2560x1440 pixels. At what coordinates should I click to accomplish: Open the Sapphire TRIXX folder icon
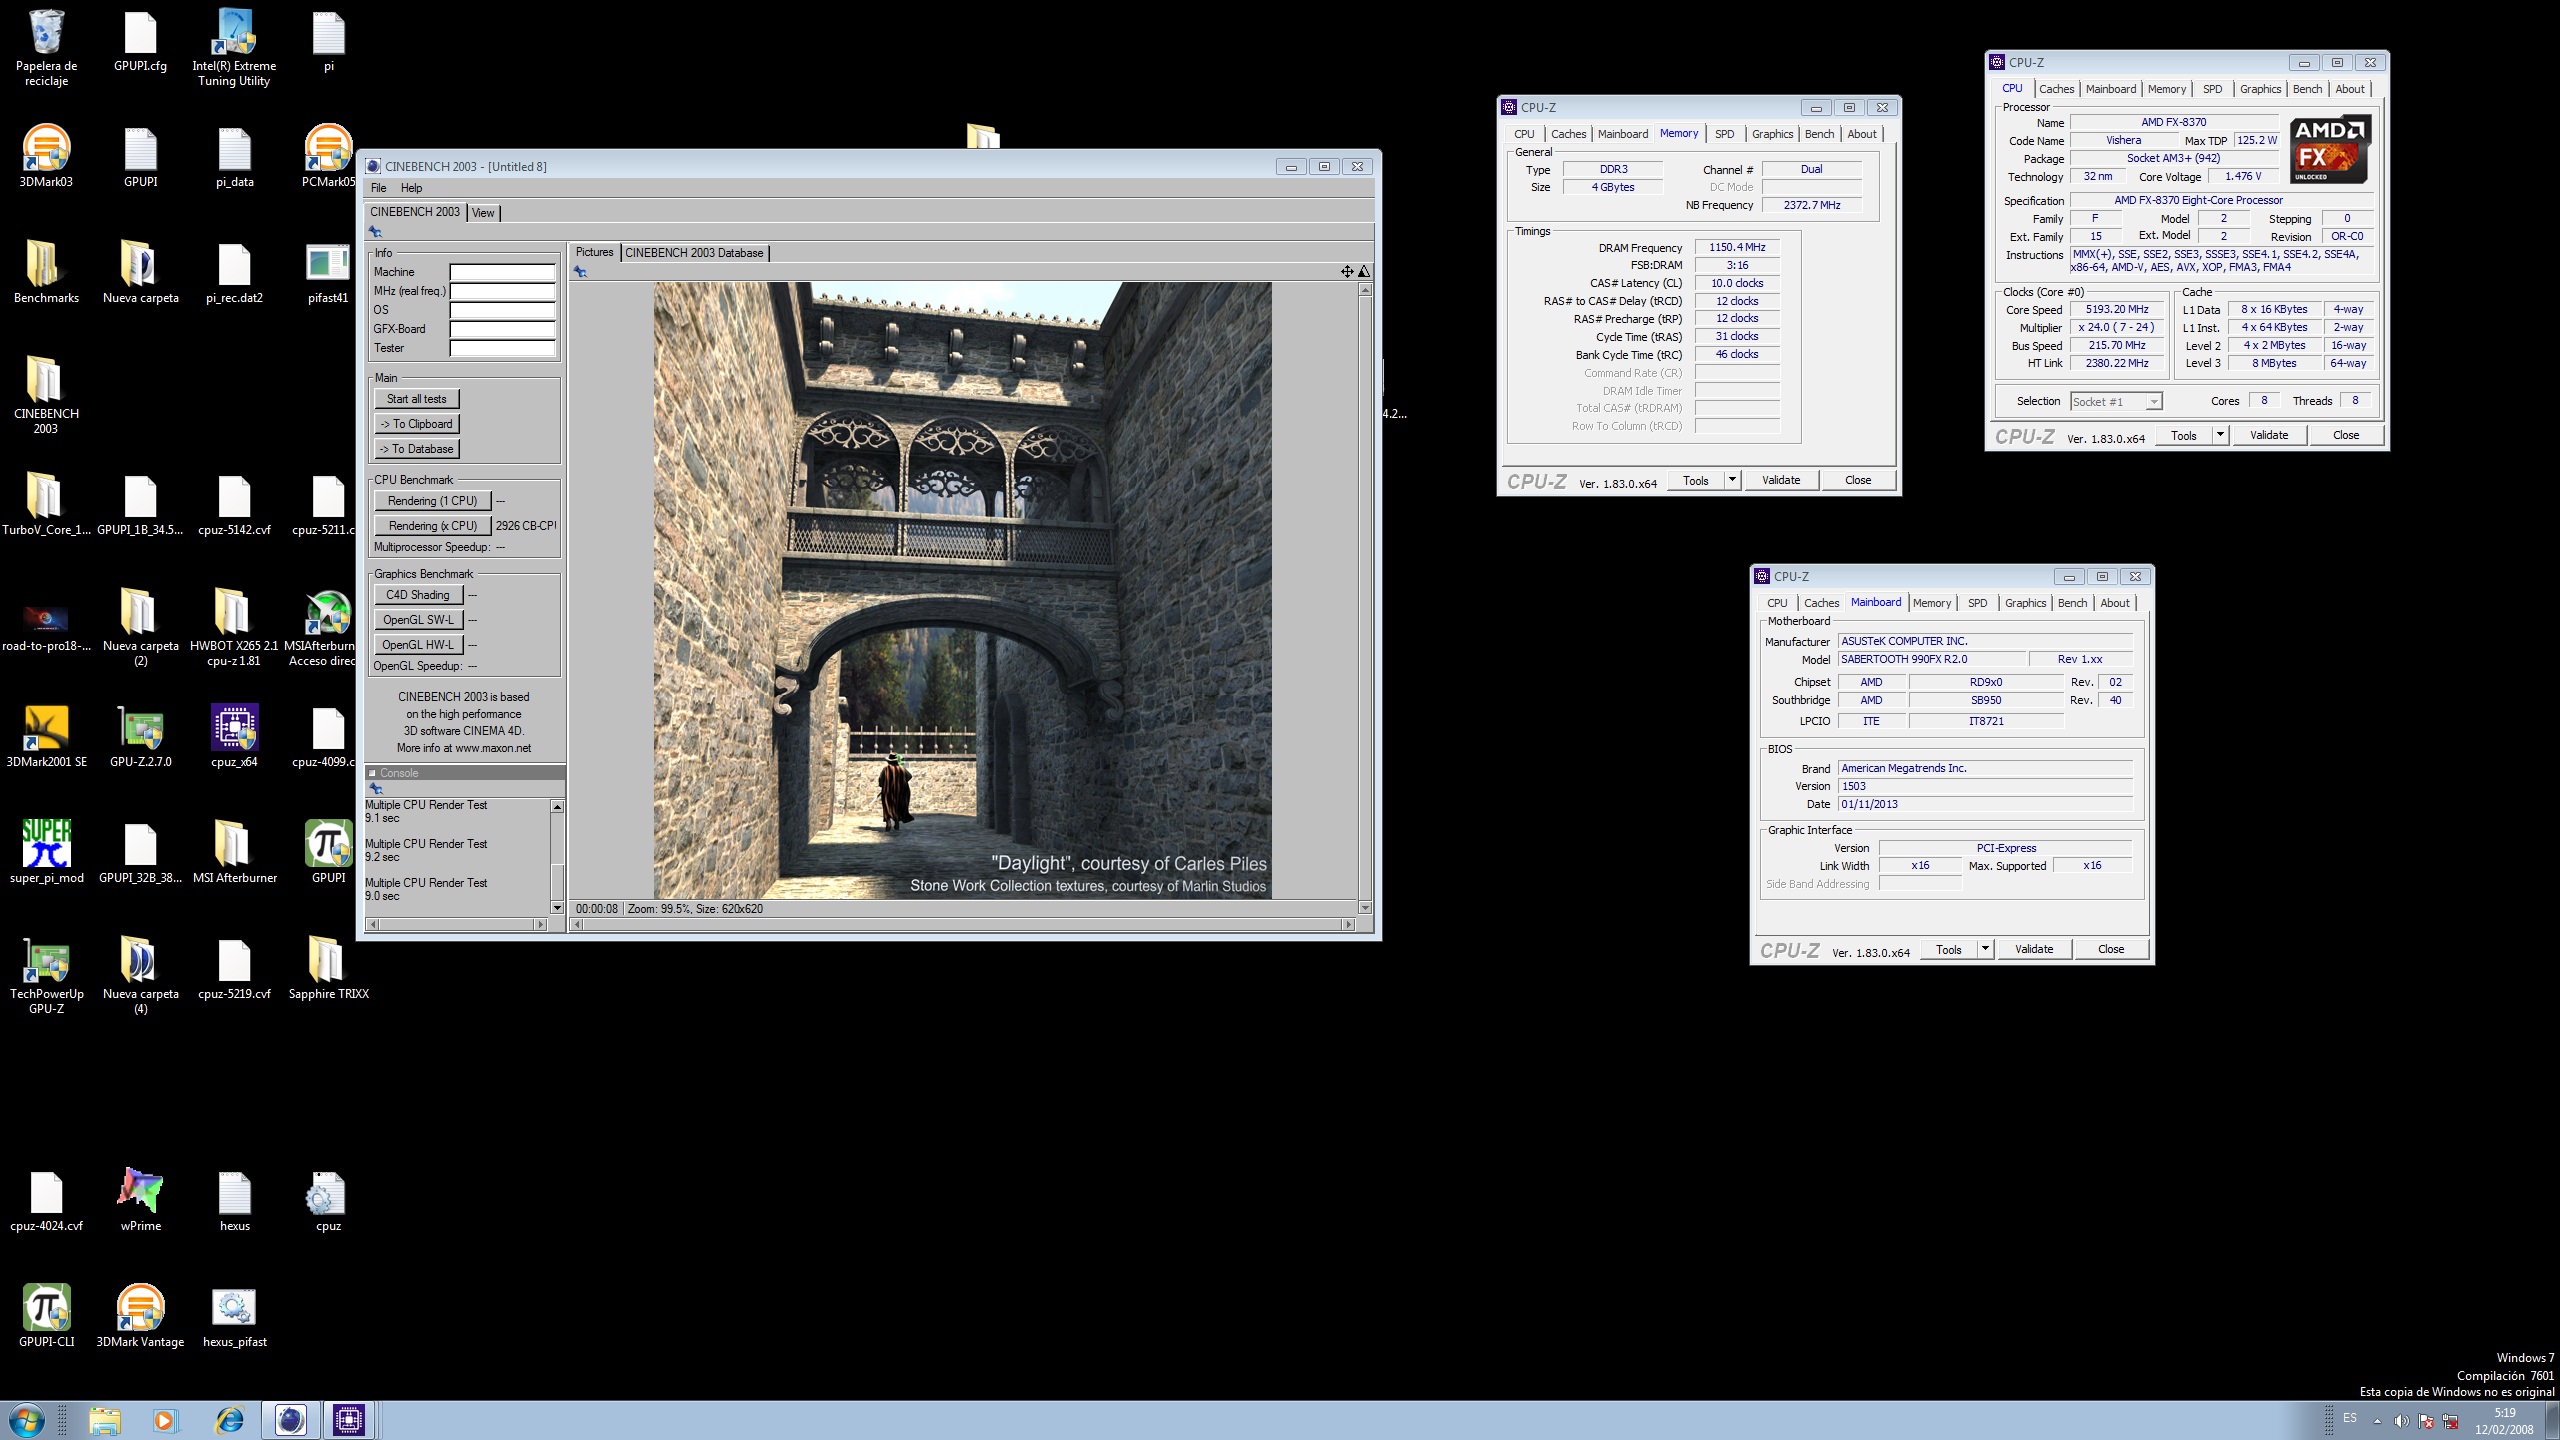coord(328,968)
